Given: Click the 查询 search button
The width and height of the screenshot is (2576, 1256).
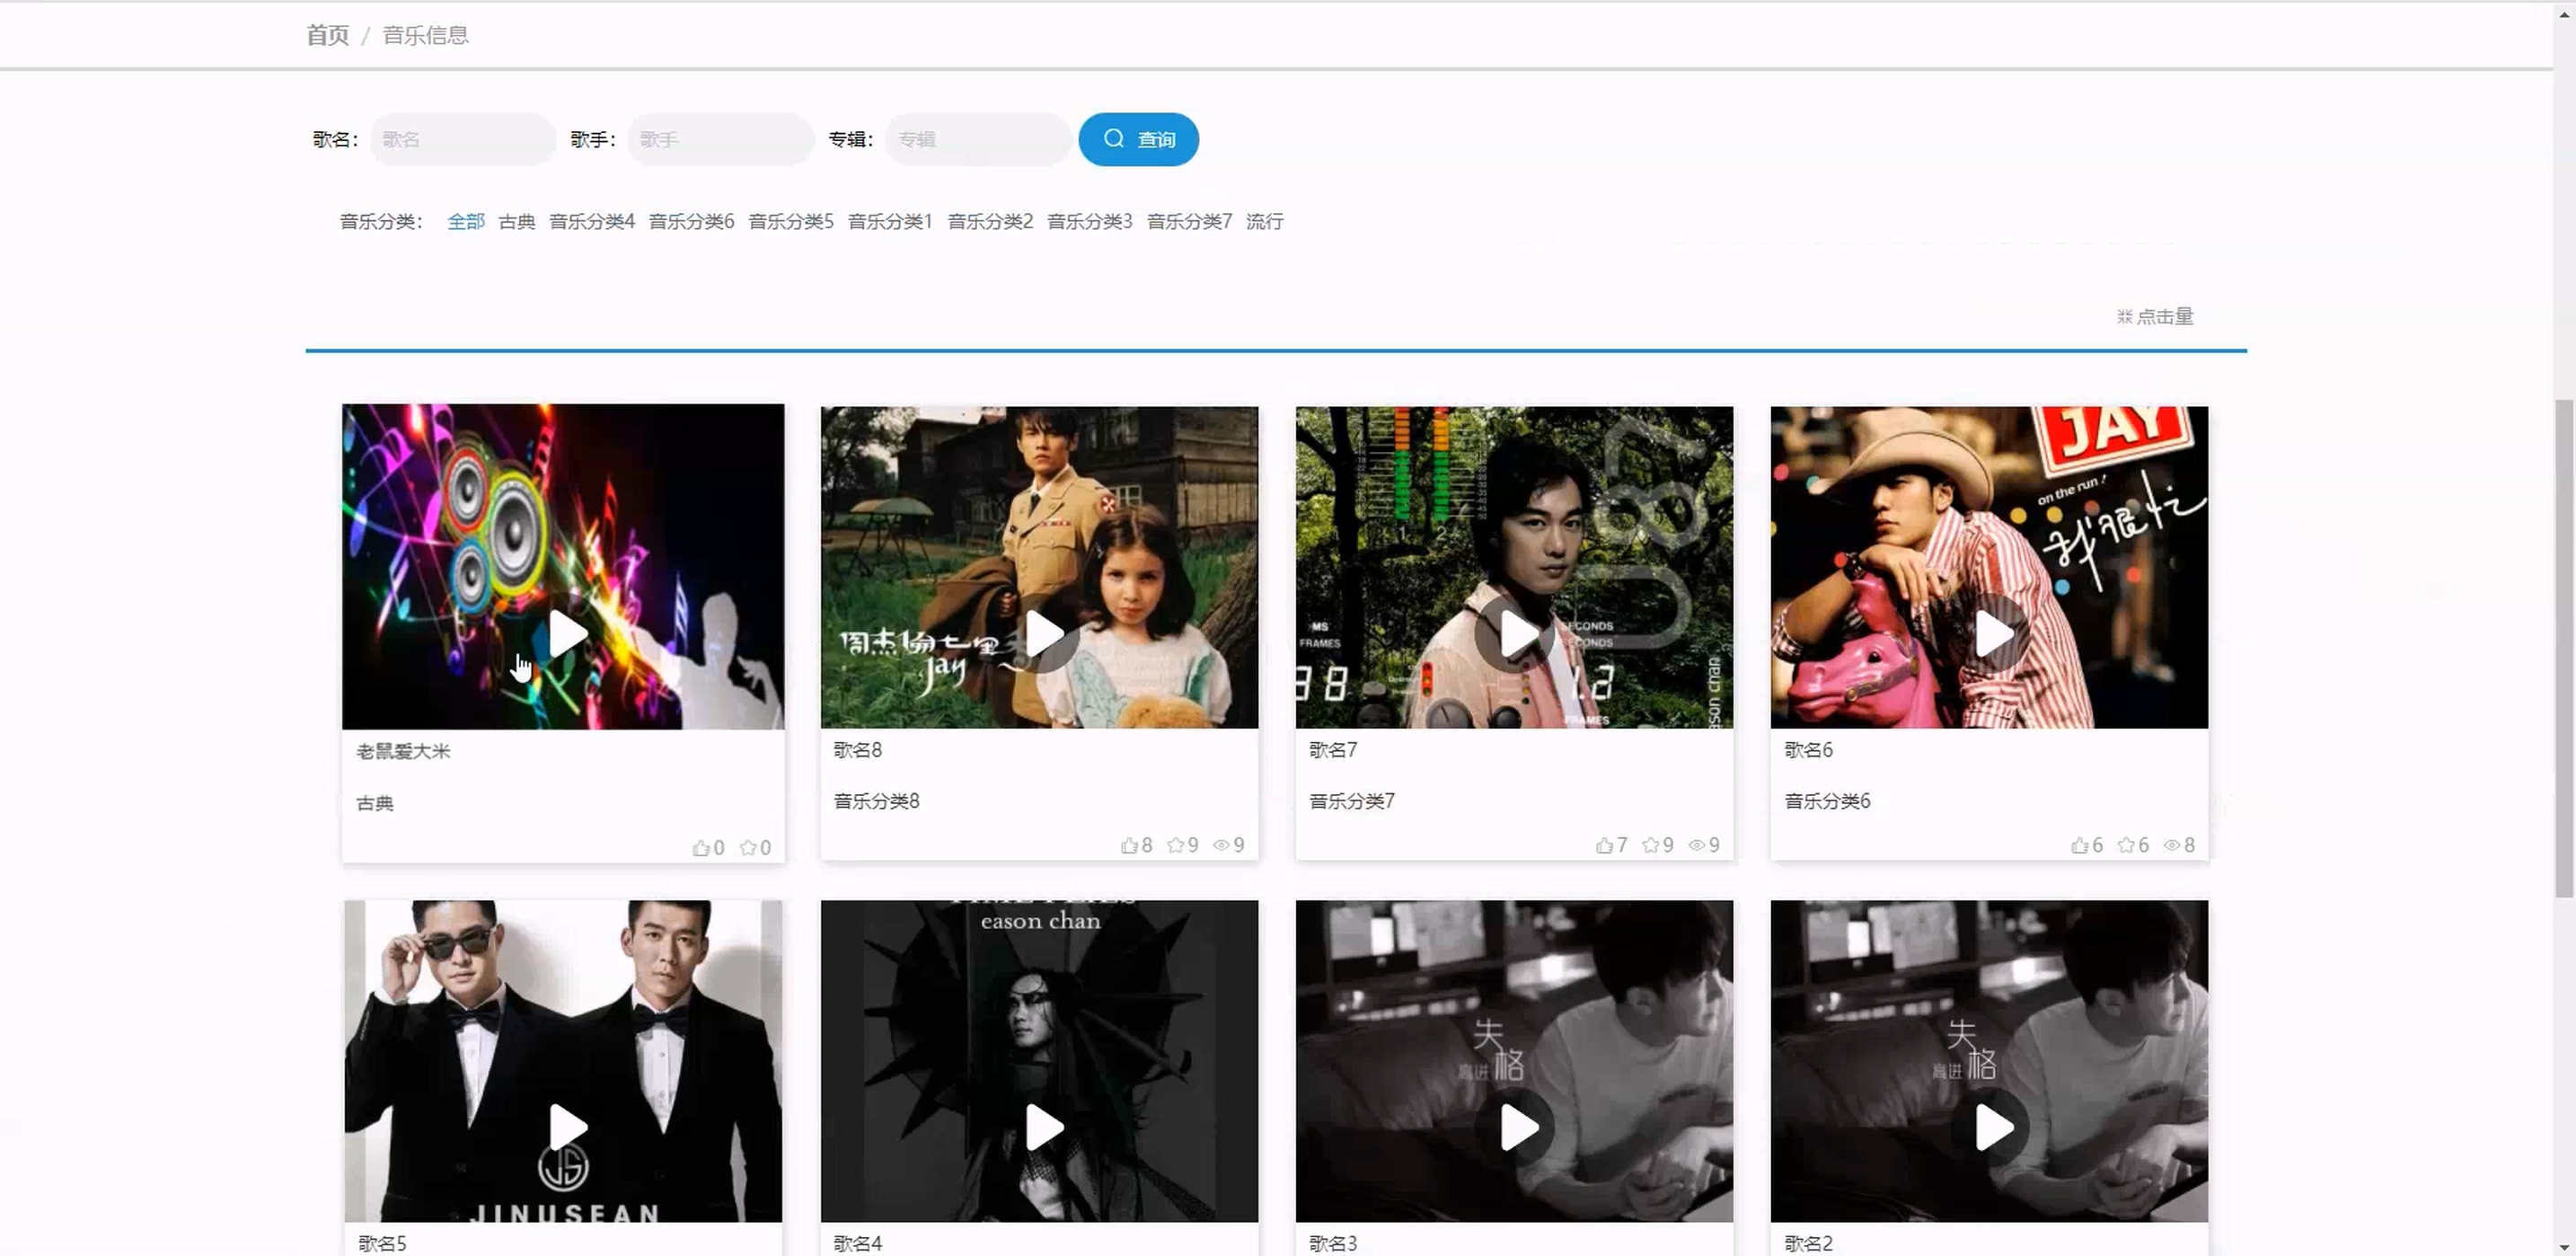Looking at the screenshot, I should coord(1138,140).
